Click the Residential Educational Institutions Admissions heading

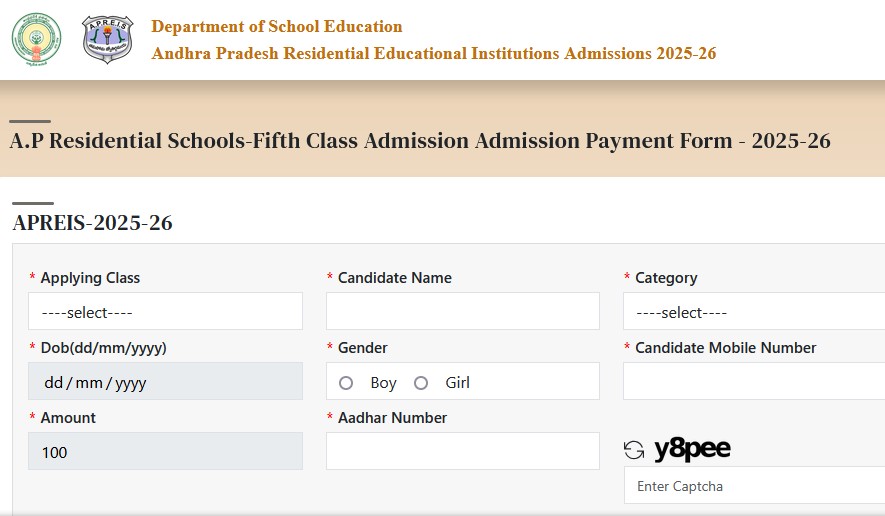click(x=434, y=54)
